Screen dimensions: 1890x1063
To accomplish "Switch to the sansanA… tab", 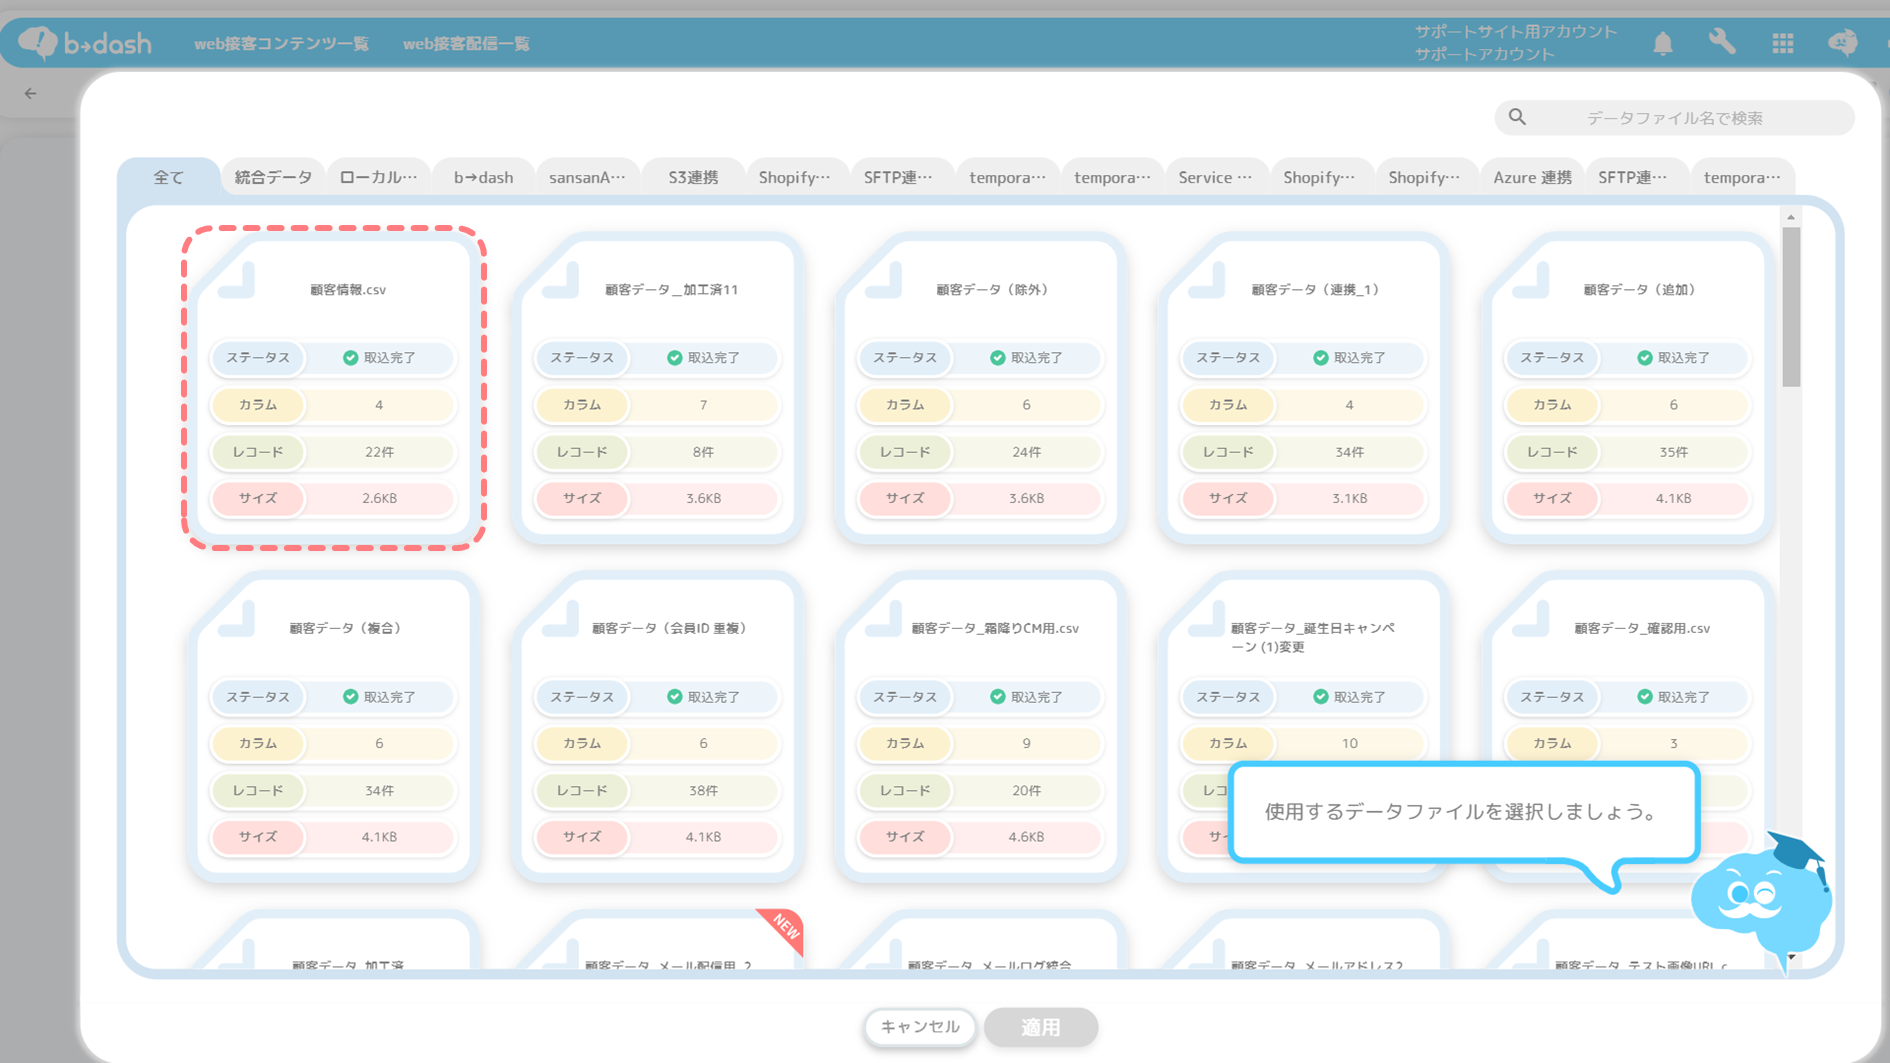I will (587, 177).
